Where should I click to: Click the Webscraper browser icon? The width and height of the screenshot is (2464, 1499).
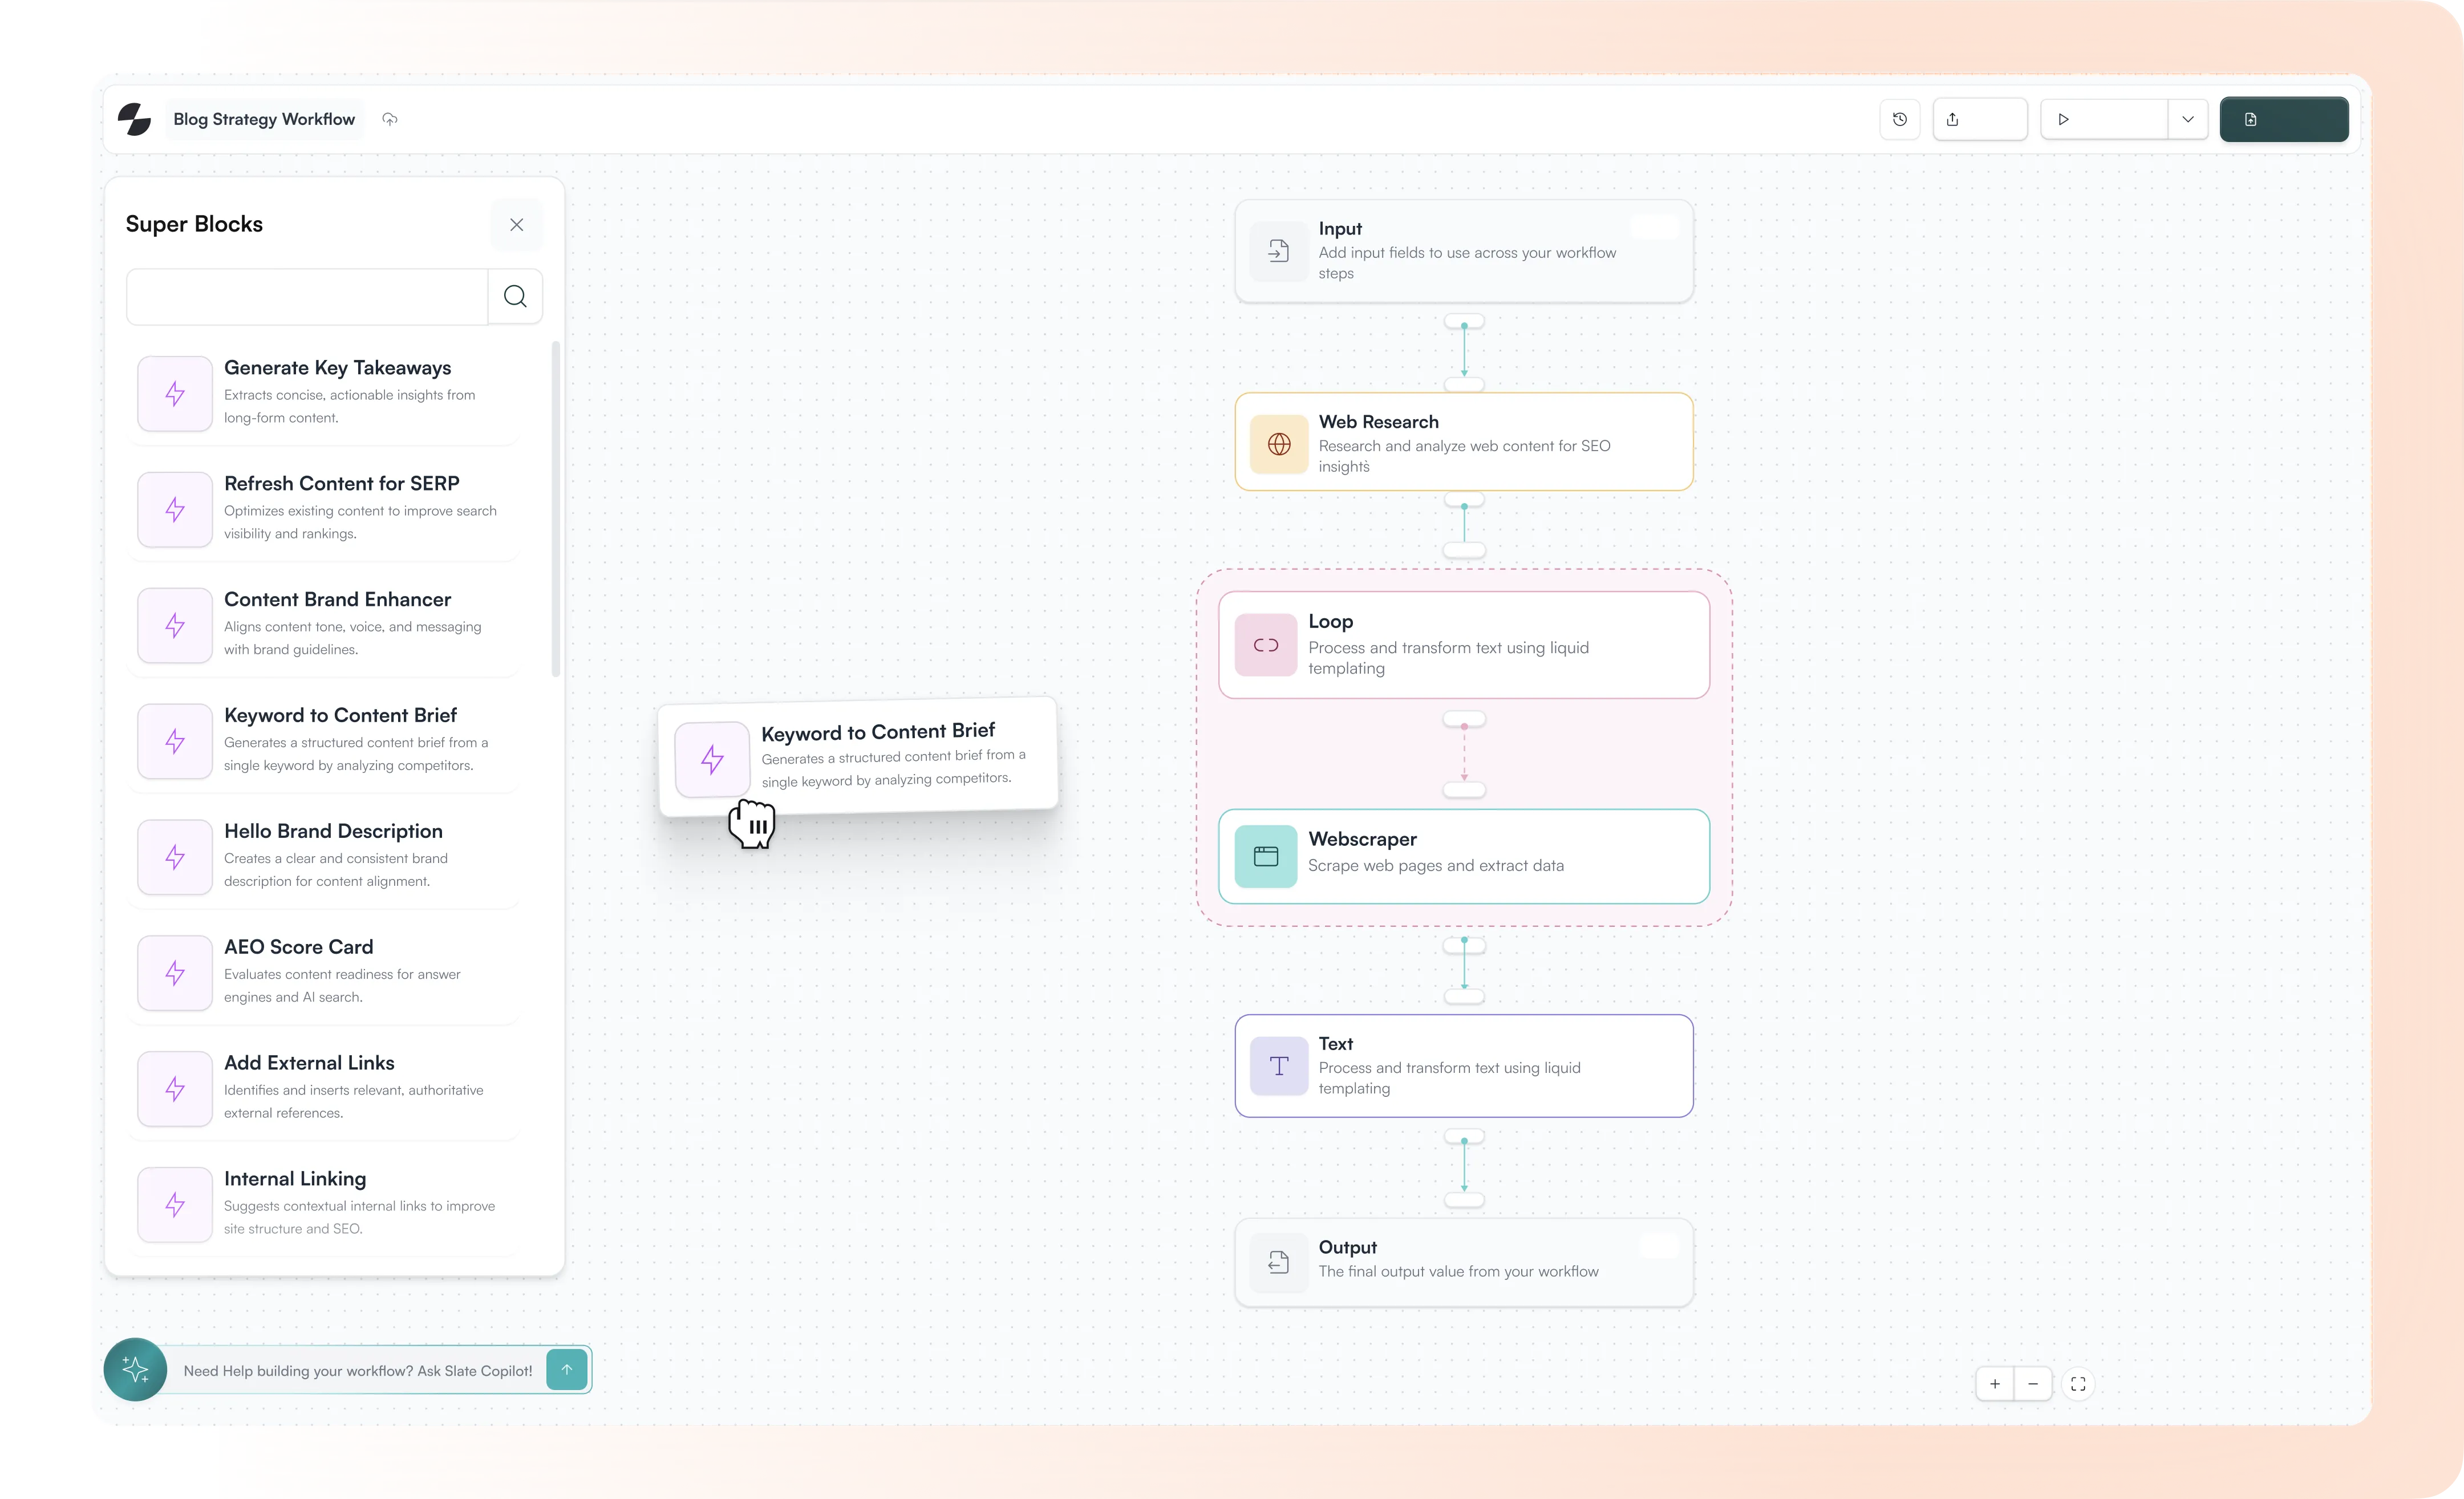(x=1265, y=856)
